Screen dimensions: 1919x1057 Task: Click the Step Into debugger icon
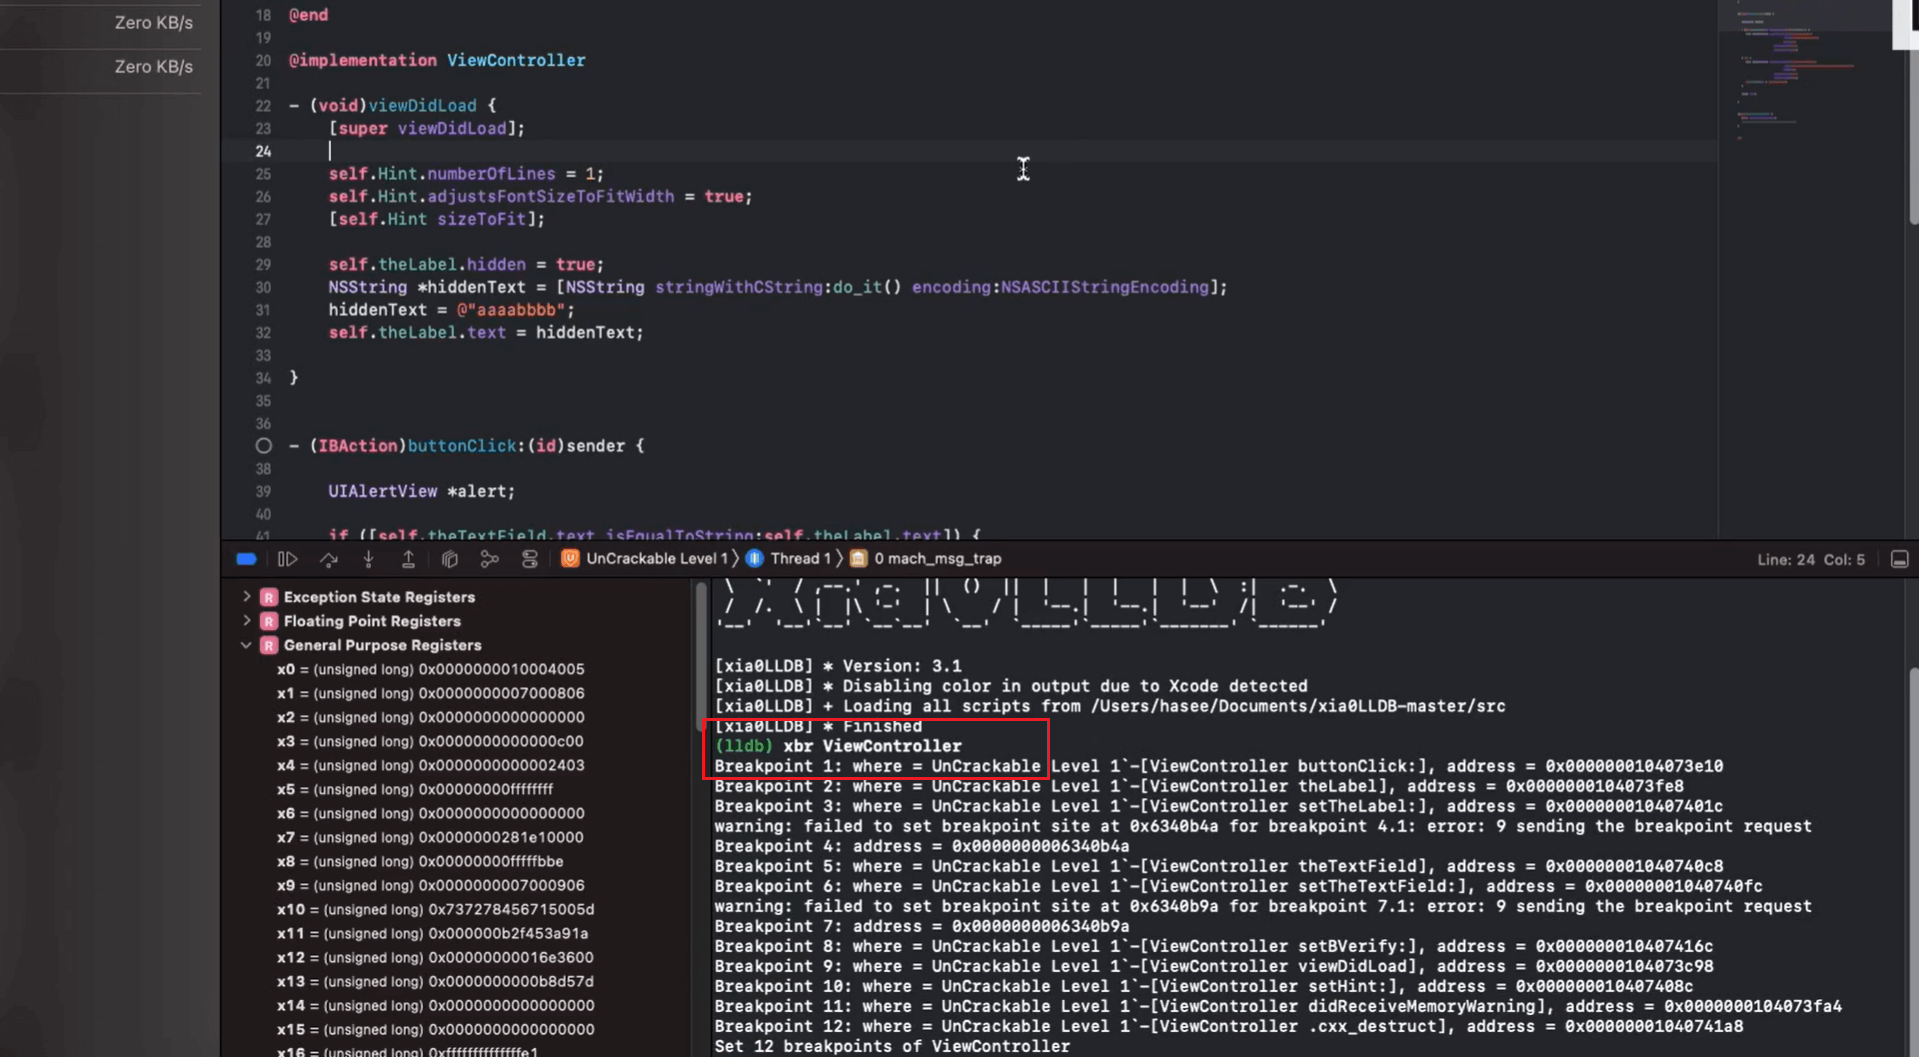click(369, 559)
